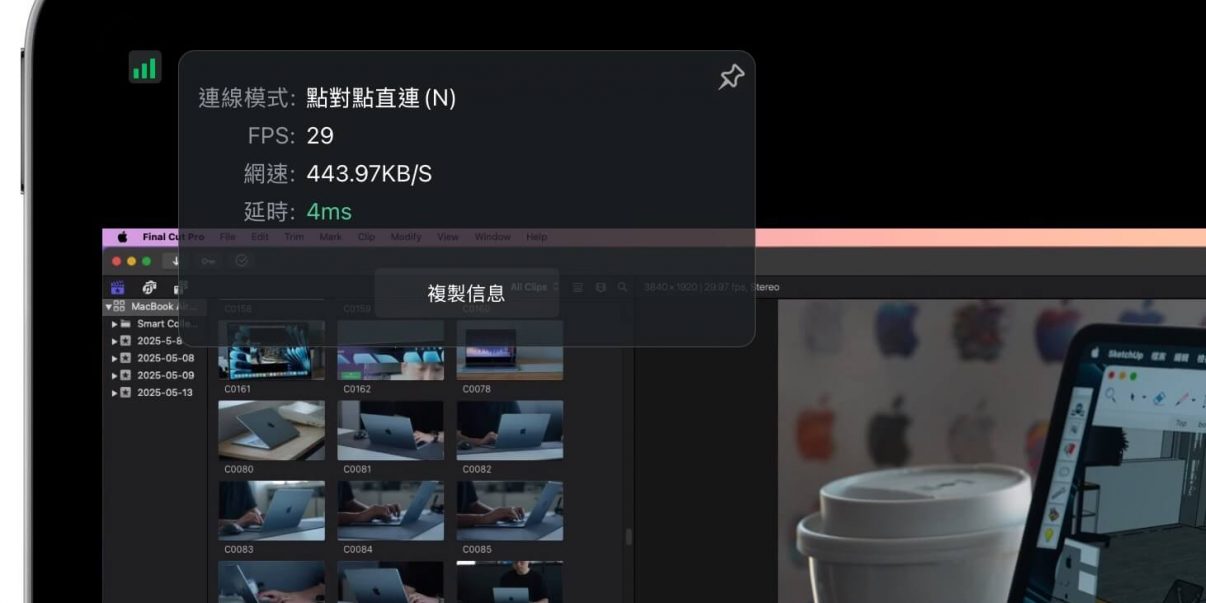Select clip thumbnail C0080
Screen dimensions: 1206x603
271,431
